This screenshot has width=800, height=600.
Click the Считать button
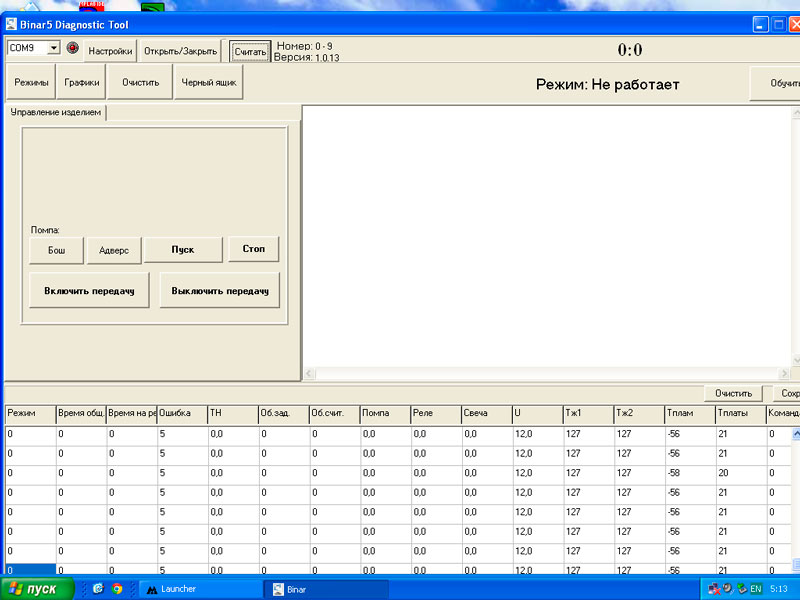coord(250,52)
